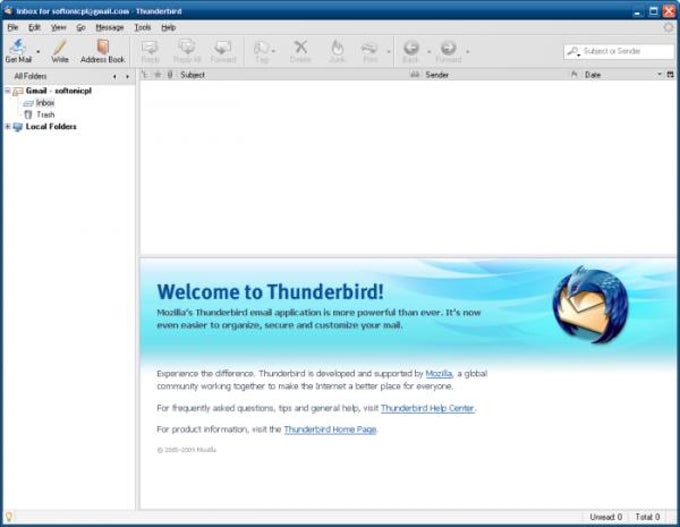Switch to next folder view arrow

[128, 76]
